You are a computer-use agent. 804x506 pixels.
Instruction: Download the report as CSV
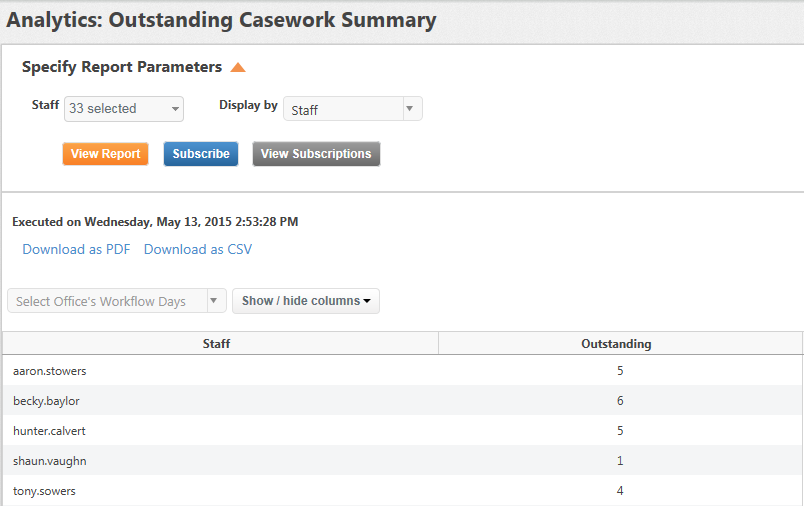coord(198,249)
